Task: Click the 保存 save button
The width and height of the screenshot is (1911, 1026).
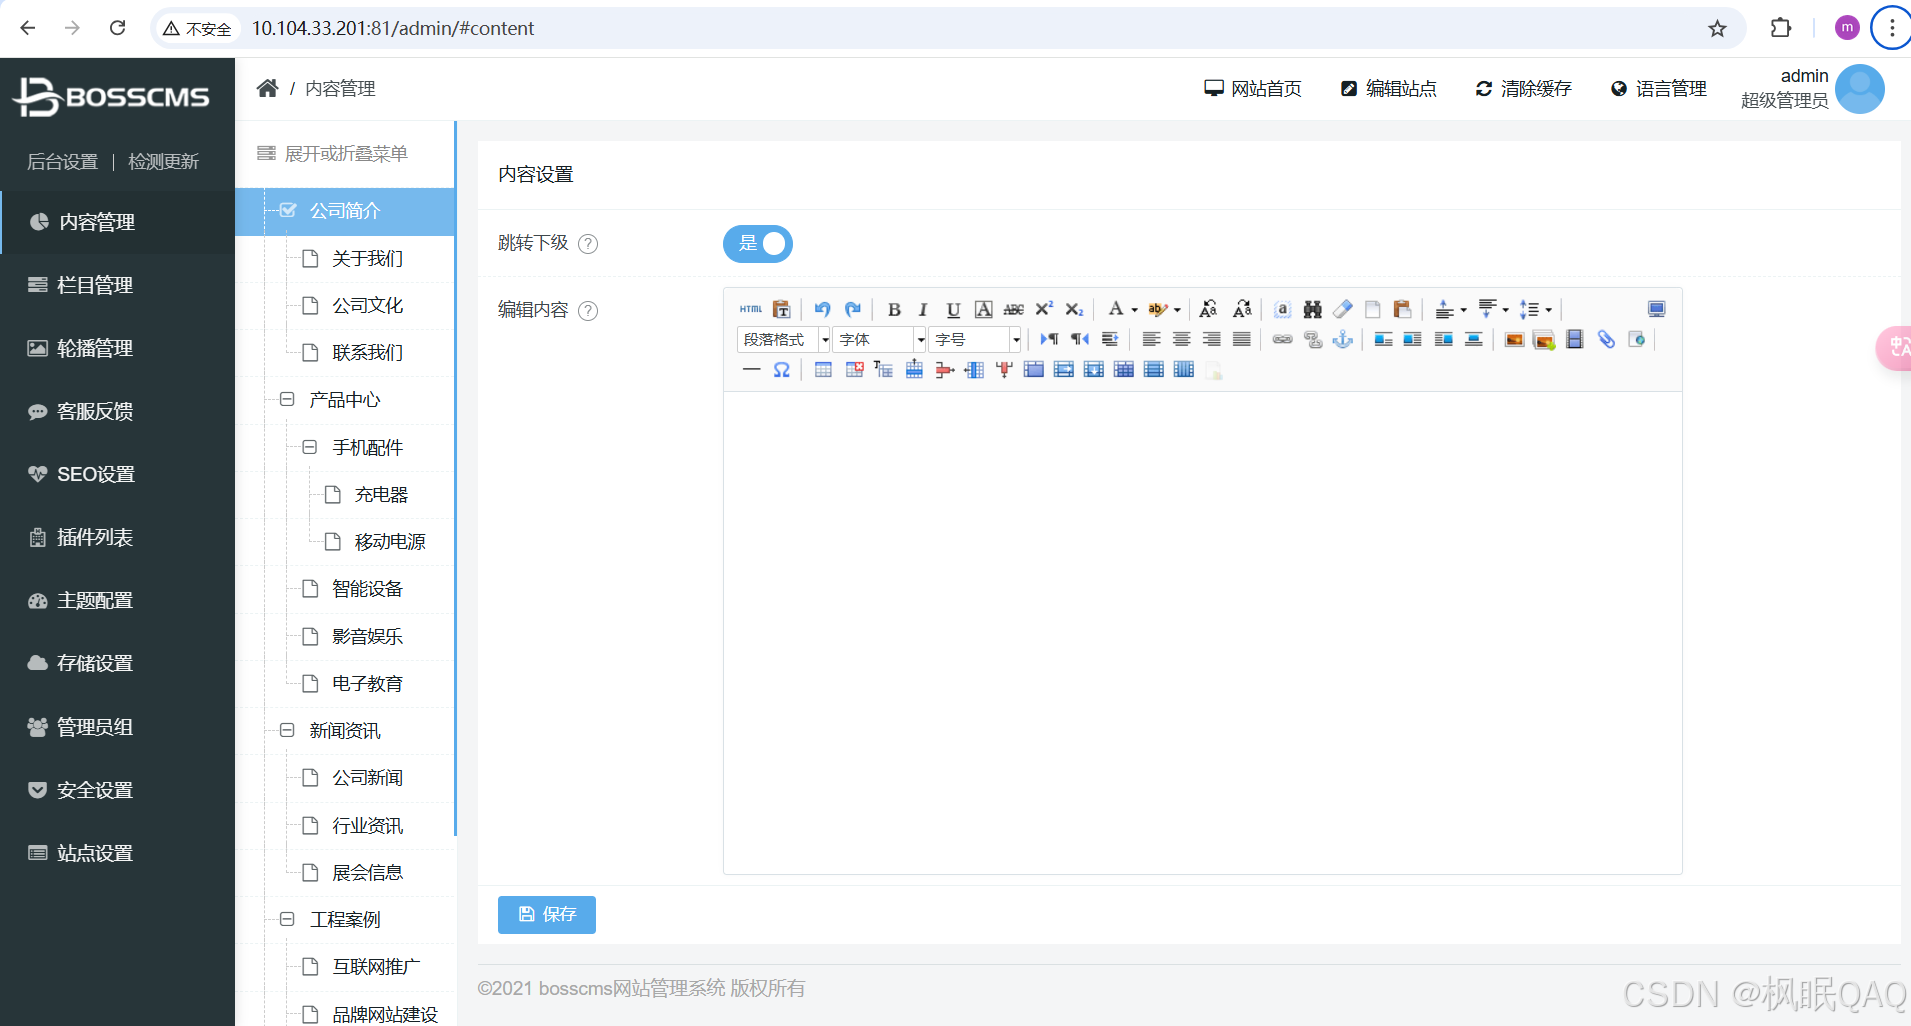Action: (547, 914)
